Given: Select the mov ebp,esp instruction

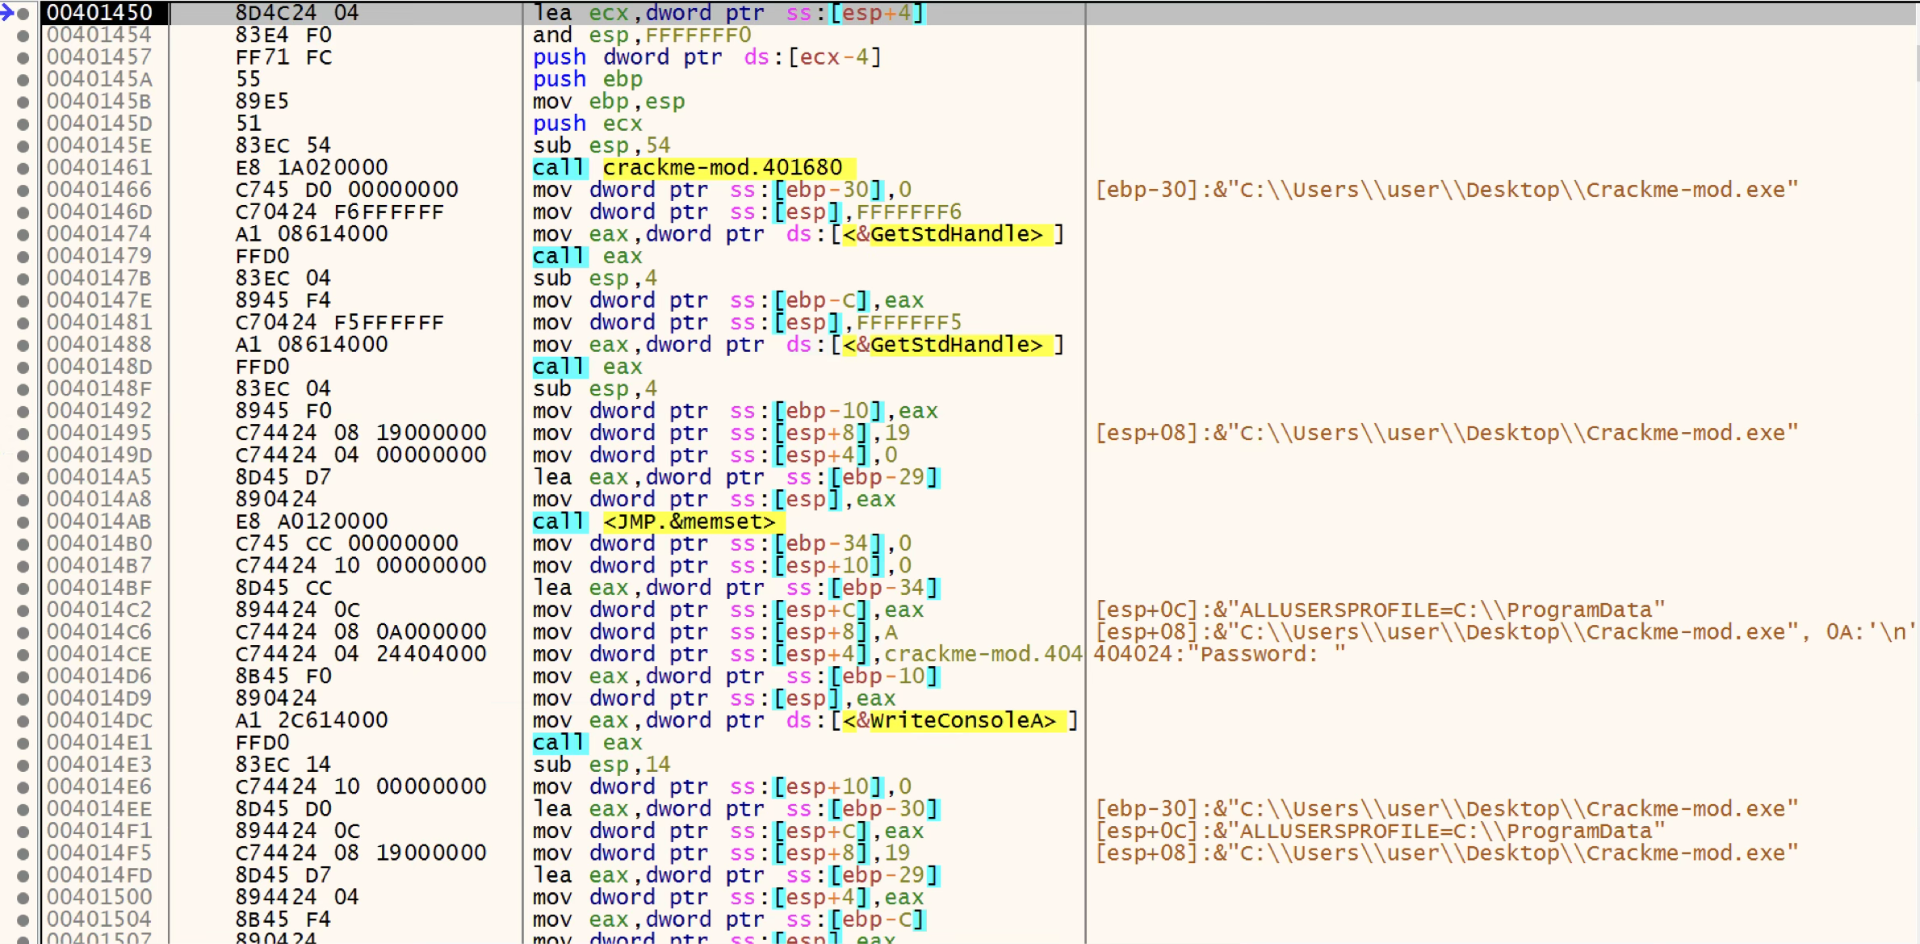Looking at the screenshot, I should click(x=609, y=101).
